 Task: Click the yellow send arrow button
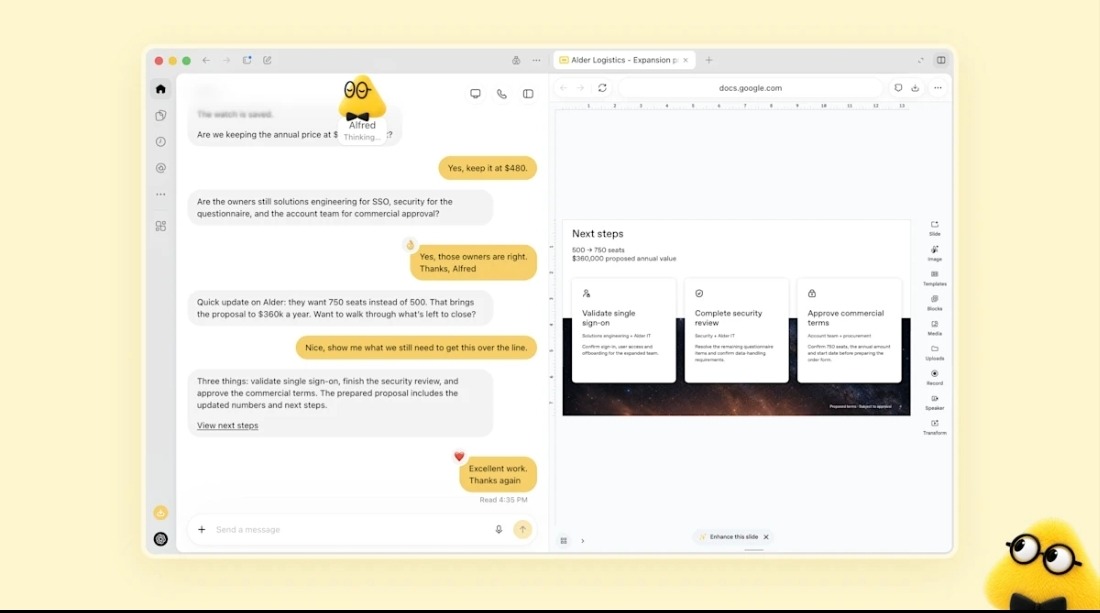(x=523, y=530)
